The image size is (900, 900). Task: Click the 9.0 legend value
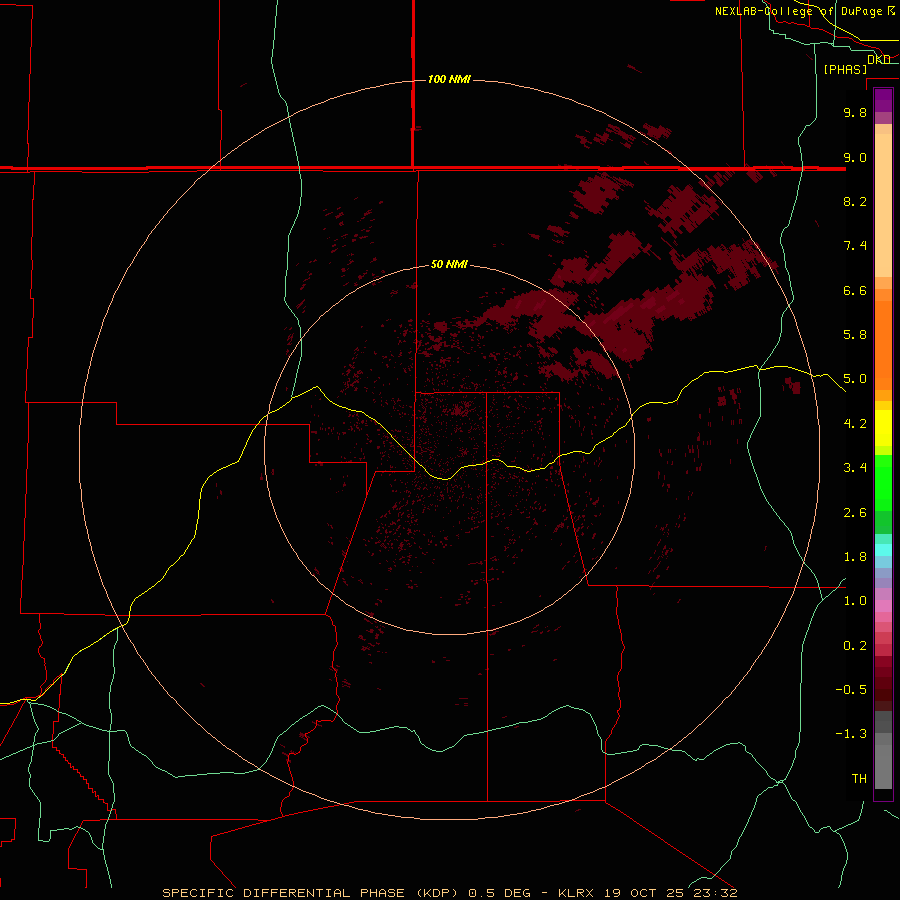tap(855, 157)
